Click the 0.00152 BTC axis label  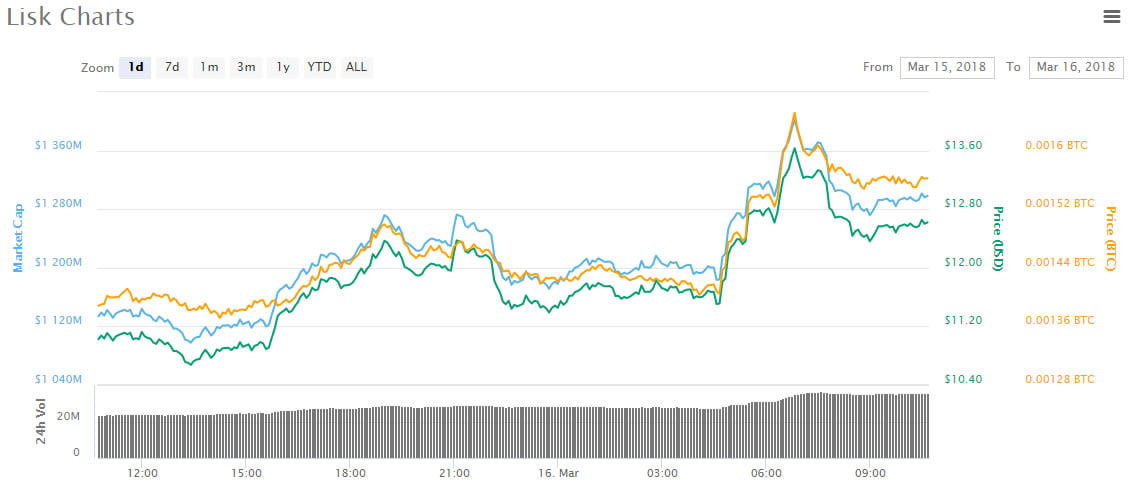click(x=1060, y=204)
